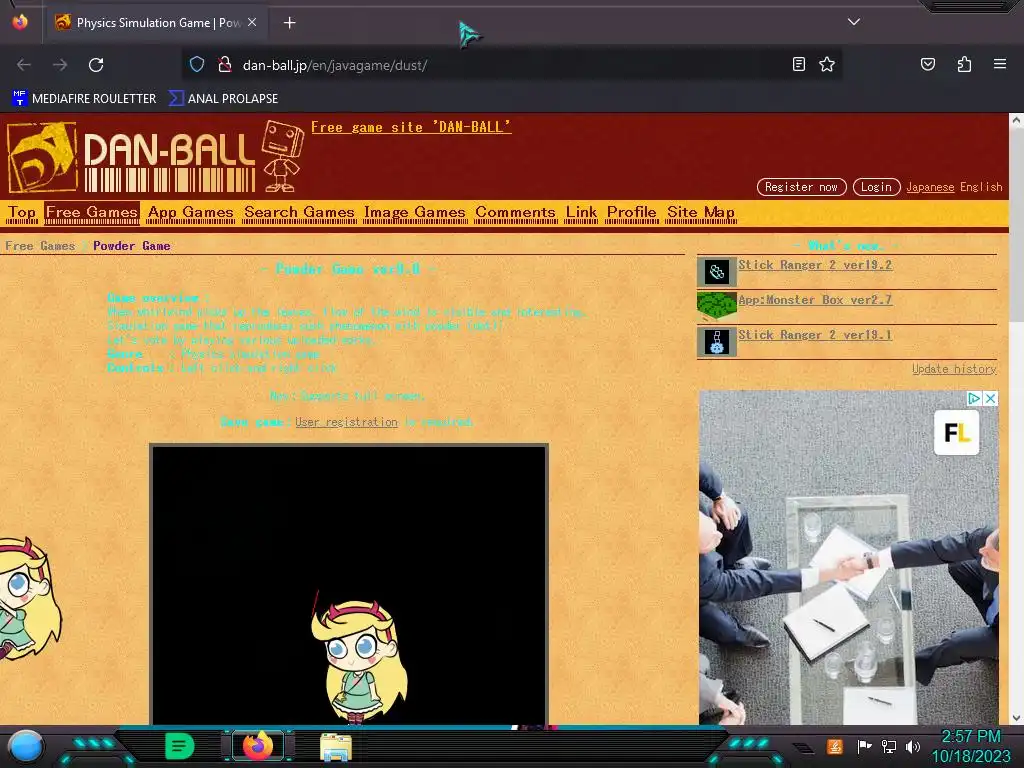
Task: Toggle Reader View in address bar
Action: point(798,64)
